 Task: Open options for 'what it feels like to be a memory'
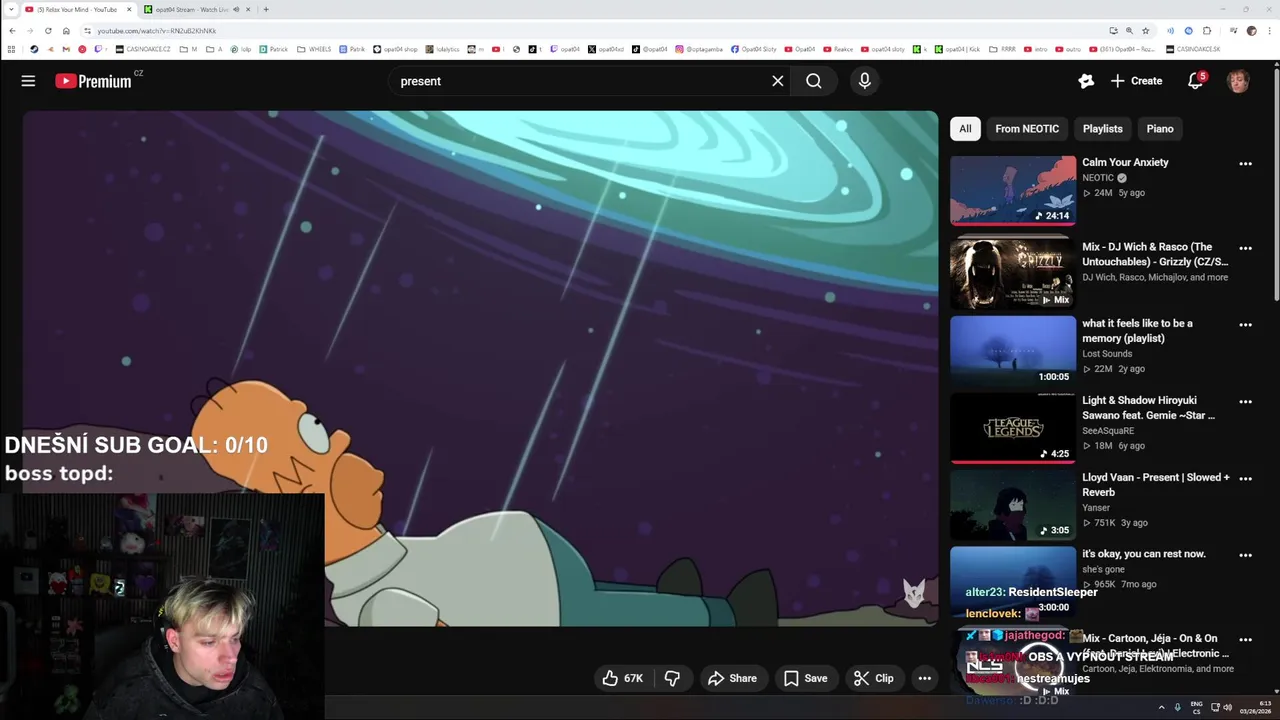(x=1245, y=325)
